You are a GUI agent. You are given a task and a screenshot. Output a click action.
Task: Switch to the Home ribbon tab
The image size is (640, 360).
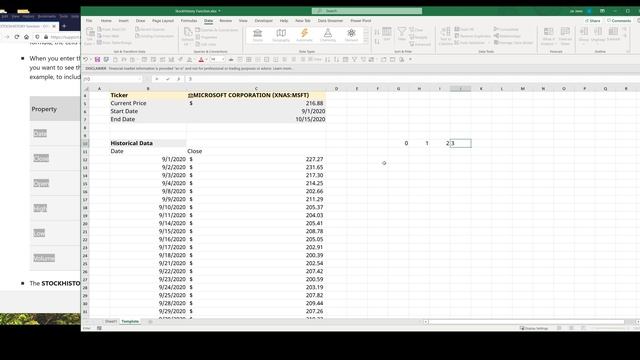(x=106, y=20)
